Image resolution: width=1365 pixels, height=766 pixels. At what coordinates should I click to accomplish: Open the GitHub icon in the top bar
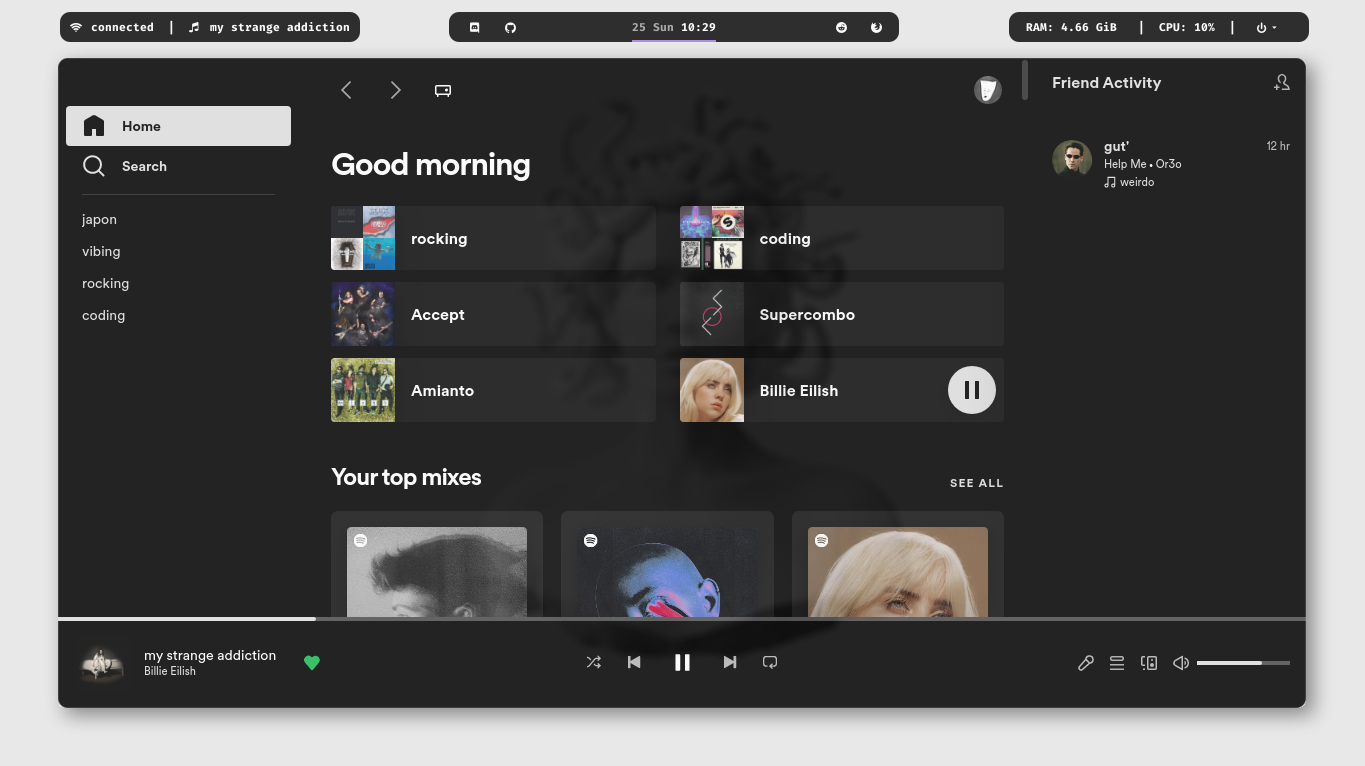coord(510,27)
